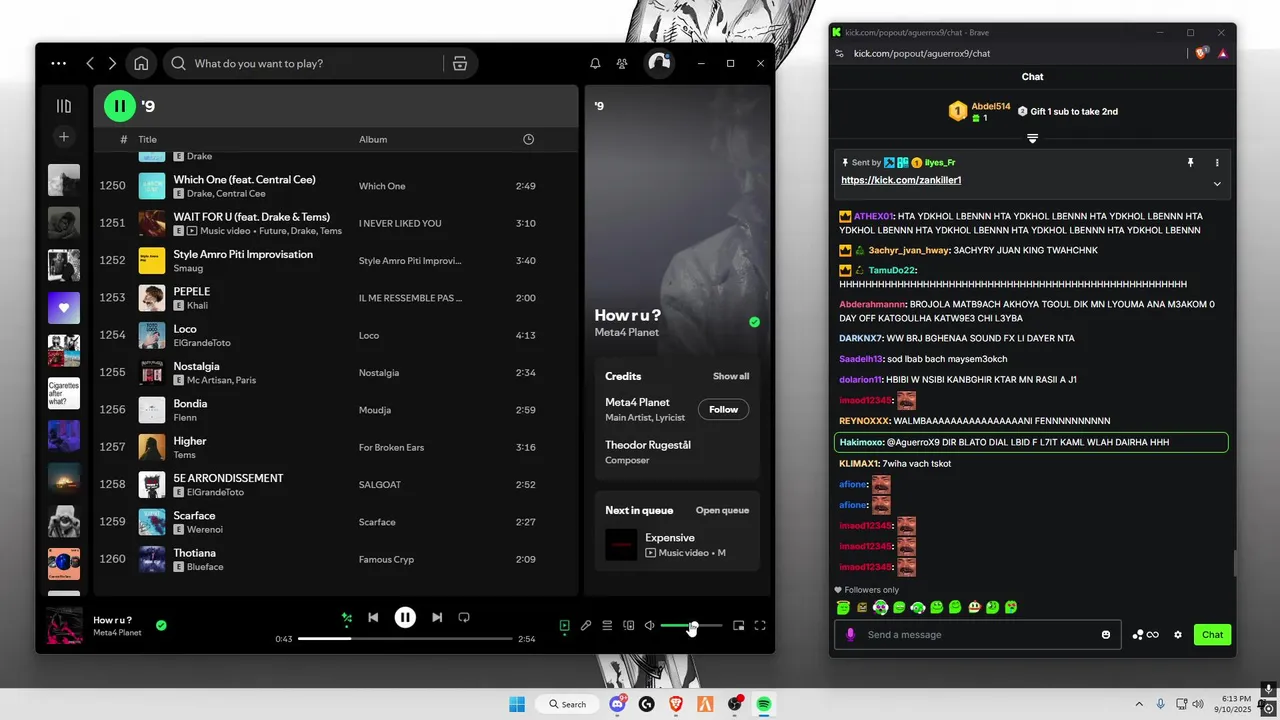
Task: Open Spotify profile avatar menu
Action: (x=659, y=63)
